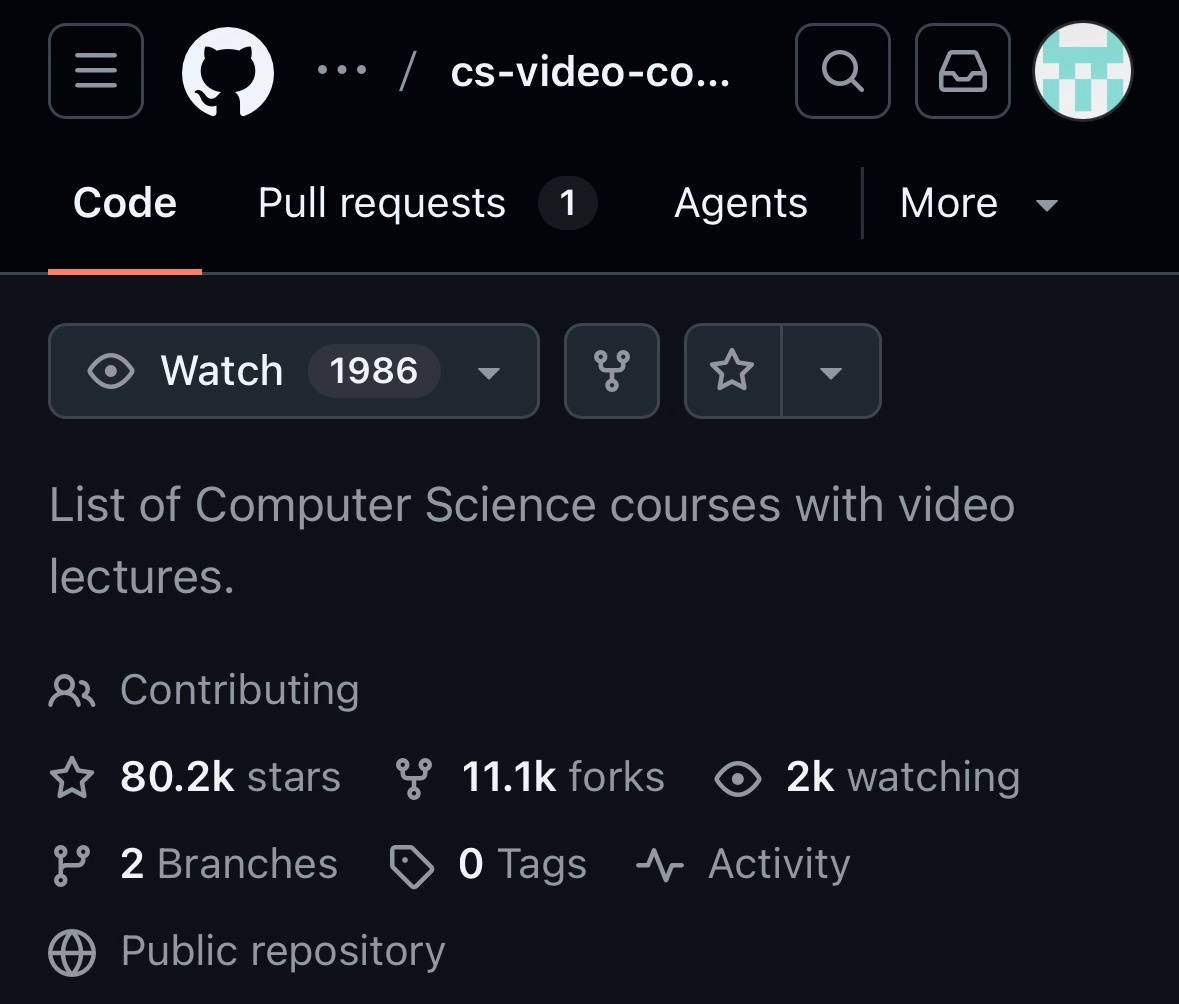Fork this repository with fork icon
Screen dimensions: 1179x1004
(x=611, y=371)
